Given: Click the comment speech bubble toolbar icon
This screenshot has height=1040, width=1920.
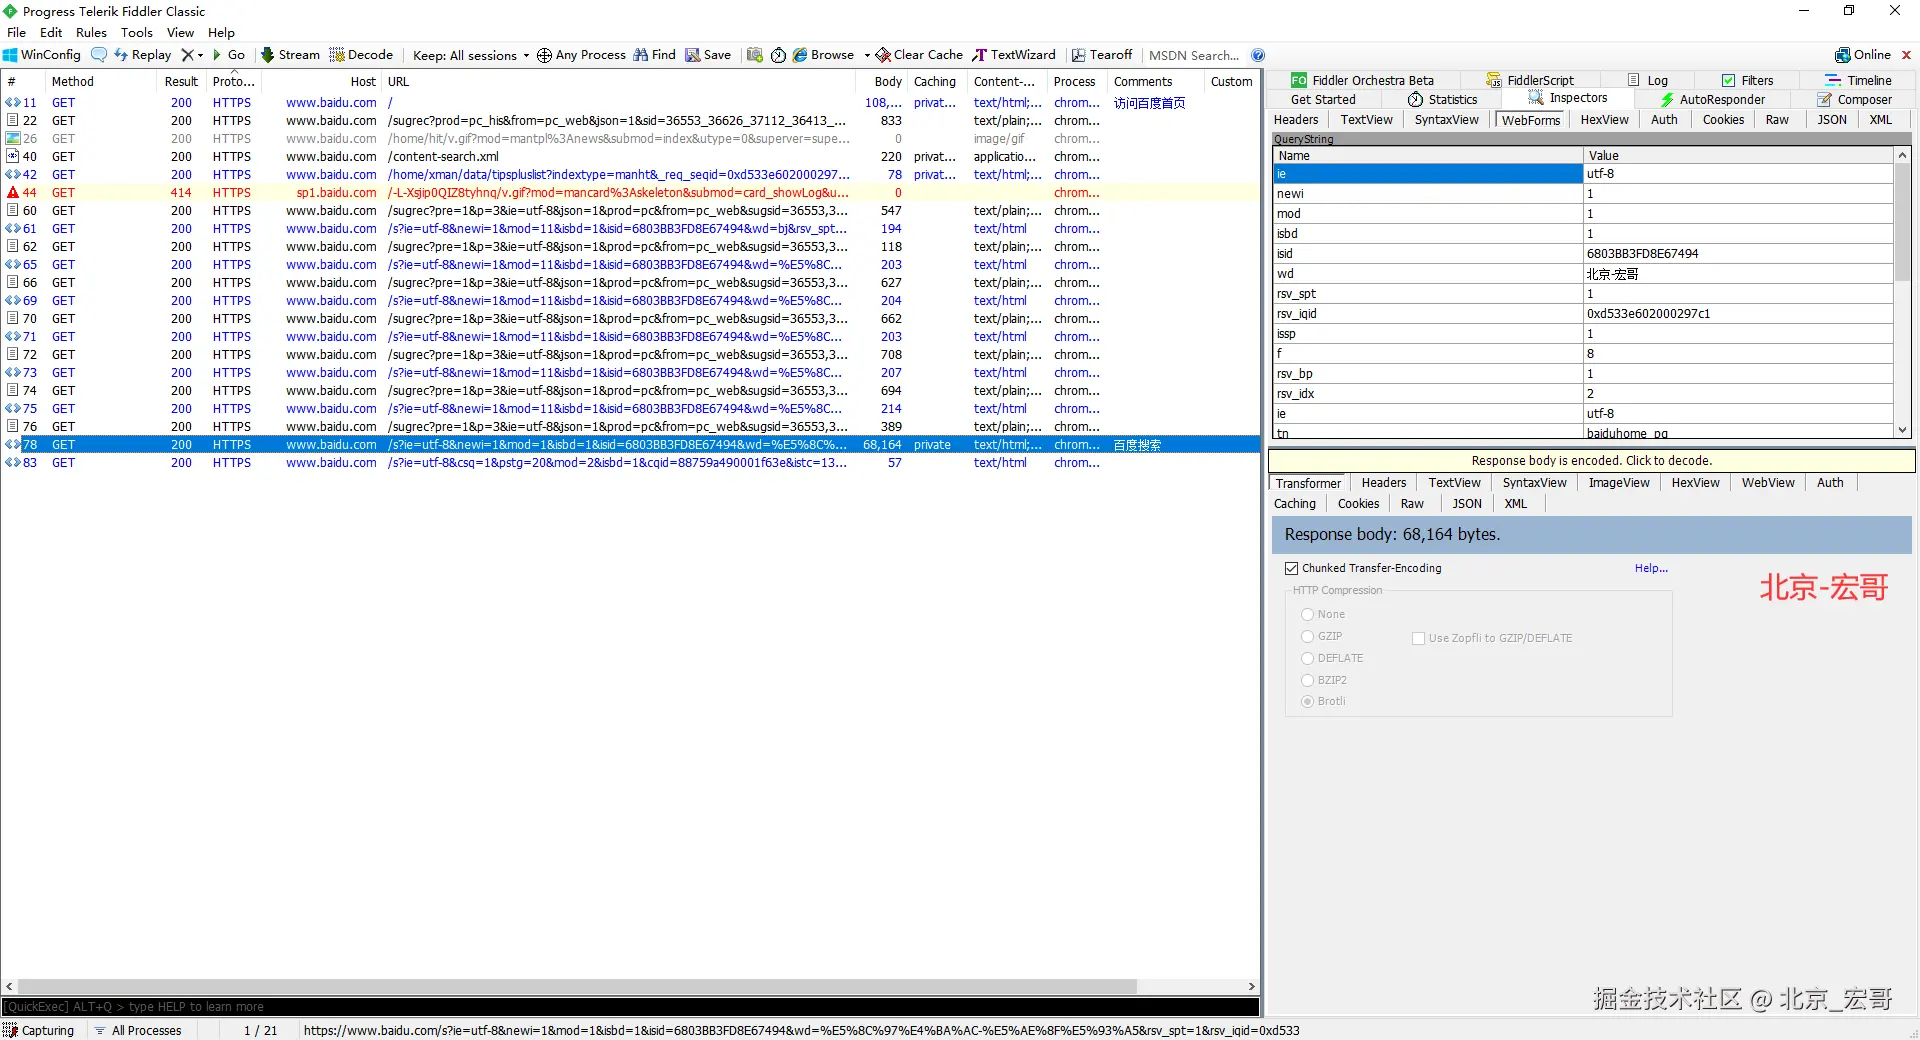Looking at the screenshot, I should [x=99, y=55].
